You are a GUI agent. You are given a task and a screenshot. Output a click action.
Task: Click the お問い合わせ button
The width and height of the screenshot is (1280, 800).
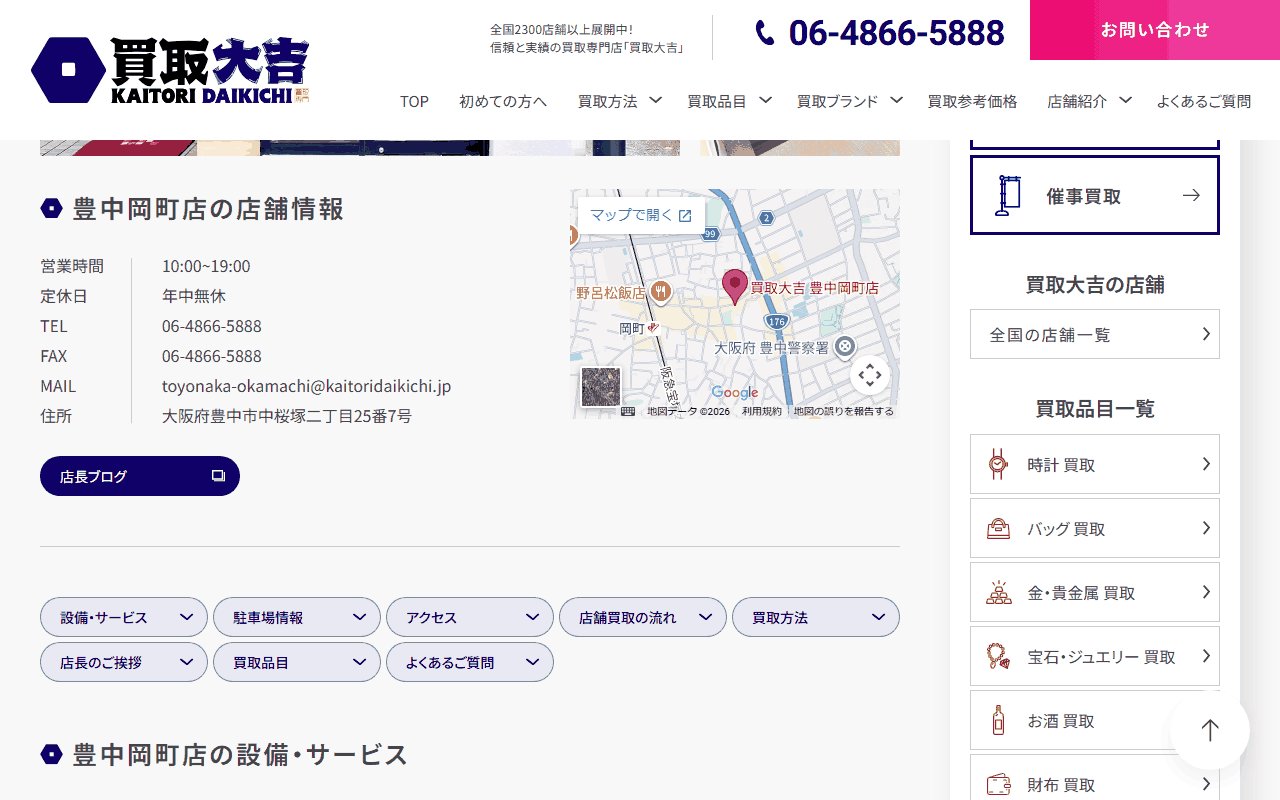1155,30
